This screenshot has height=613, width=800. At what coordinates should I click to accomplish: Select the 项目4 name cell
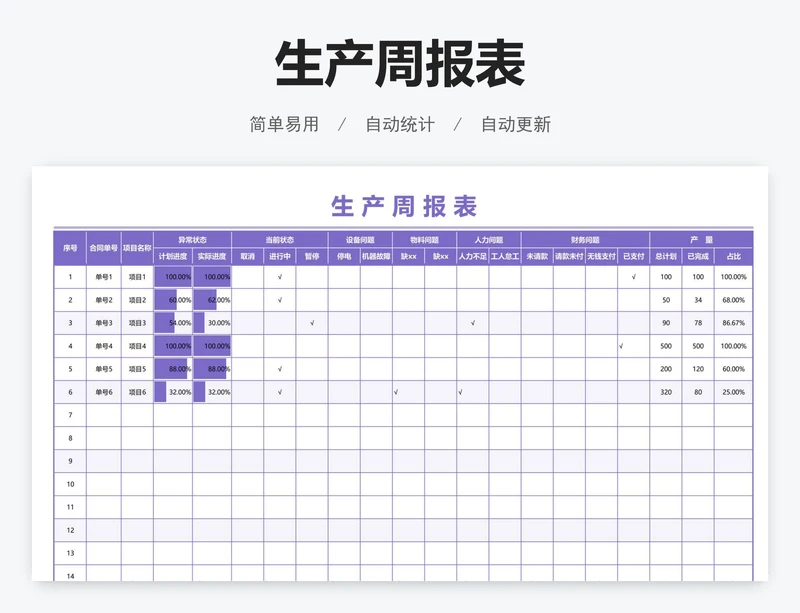pyautogui.click(x=137, y=346)
